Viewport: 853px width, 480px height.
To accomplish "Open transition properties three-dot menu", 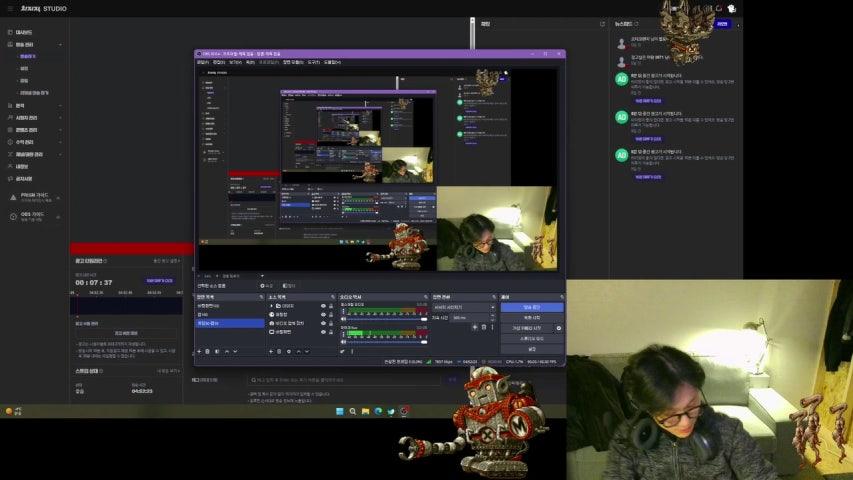I will click(492, 327).
